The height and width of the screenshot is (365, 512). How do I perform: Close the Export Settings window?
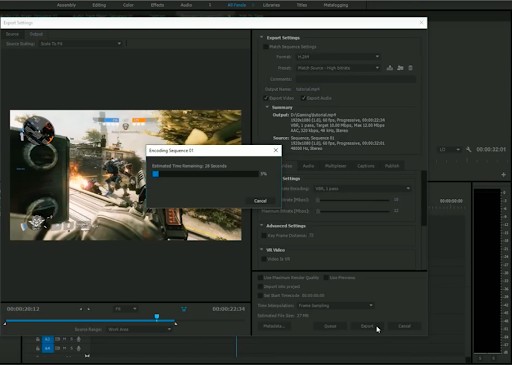(421, 22)
